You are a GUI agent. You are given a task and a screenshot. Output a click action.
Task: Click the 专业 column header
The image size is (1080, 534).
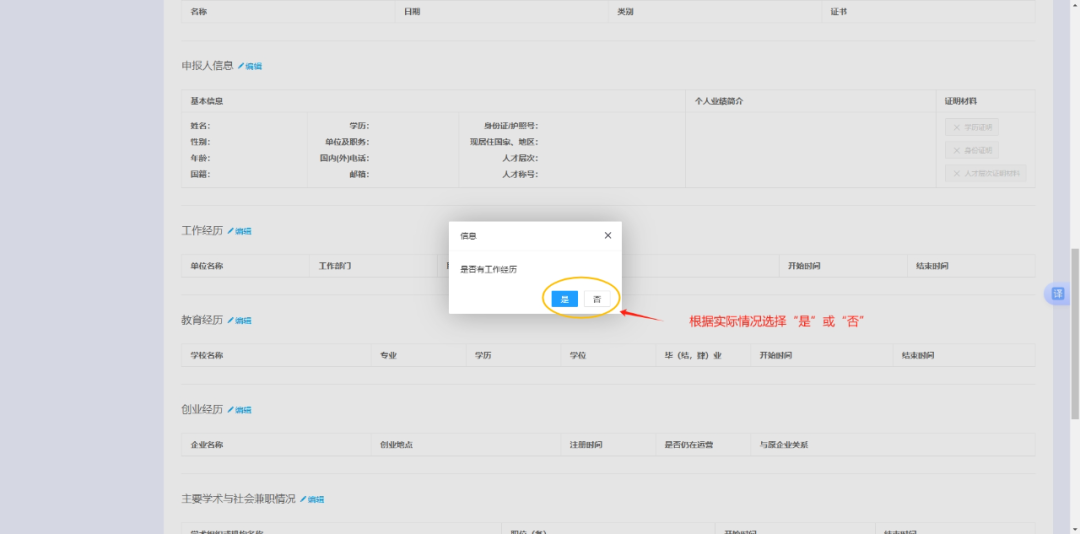click(388, 356)
